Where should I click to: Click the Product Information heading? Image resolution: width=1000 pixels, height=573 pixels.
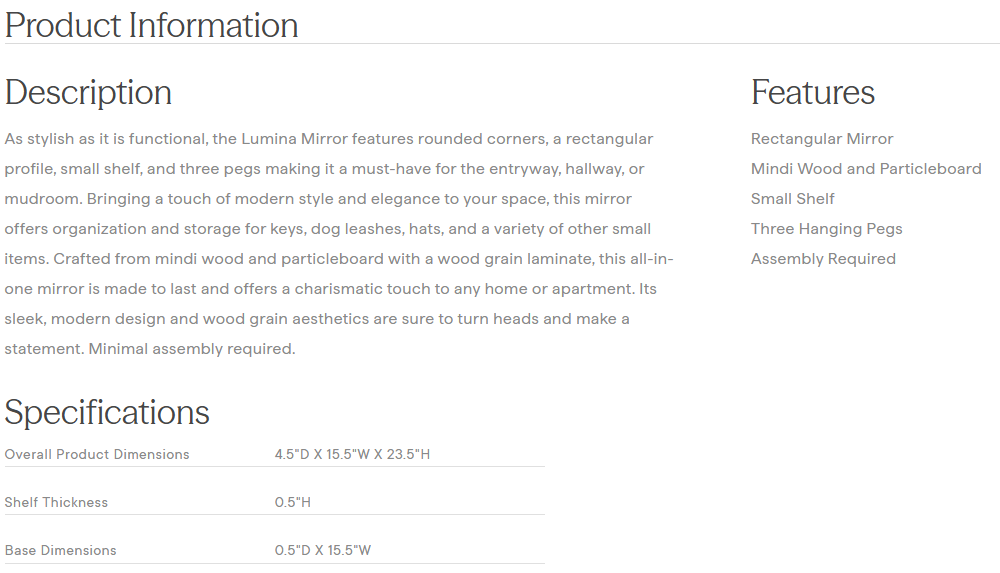[x=151, y=25]
